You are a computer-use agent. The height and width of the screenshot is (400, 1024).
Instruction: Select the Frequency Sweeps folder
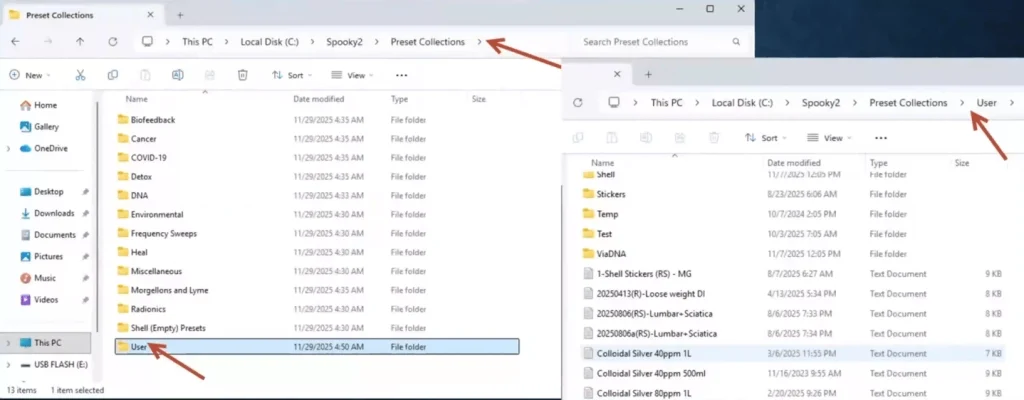163,233
